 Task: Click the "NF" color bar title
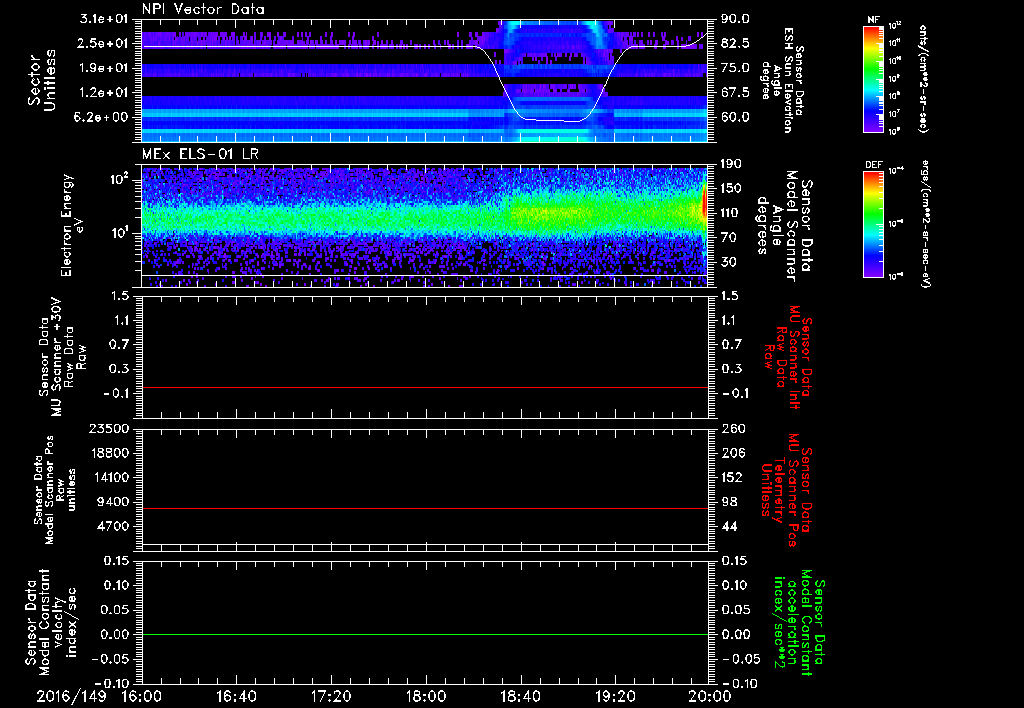click(873, 20)
